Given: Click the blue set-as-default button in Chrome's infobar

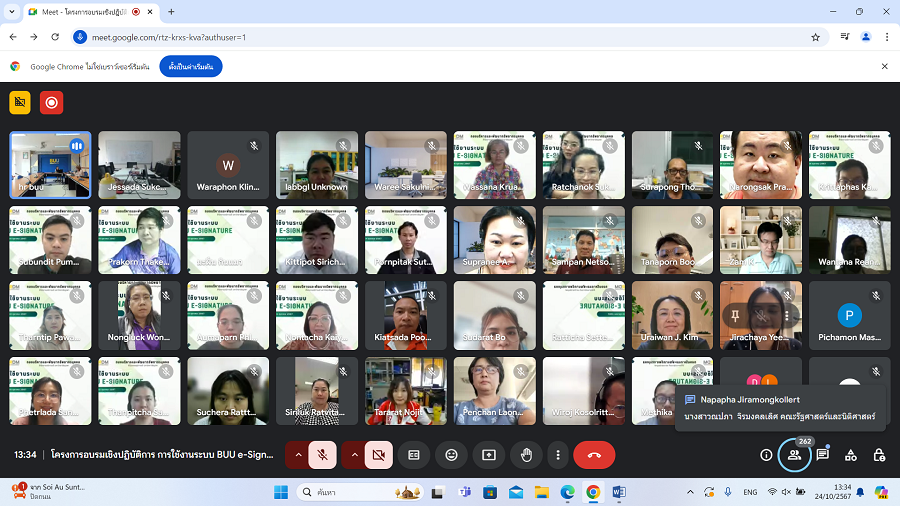Looking at the screenshot, I should (x=190, y=66).
